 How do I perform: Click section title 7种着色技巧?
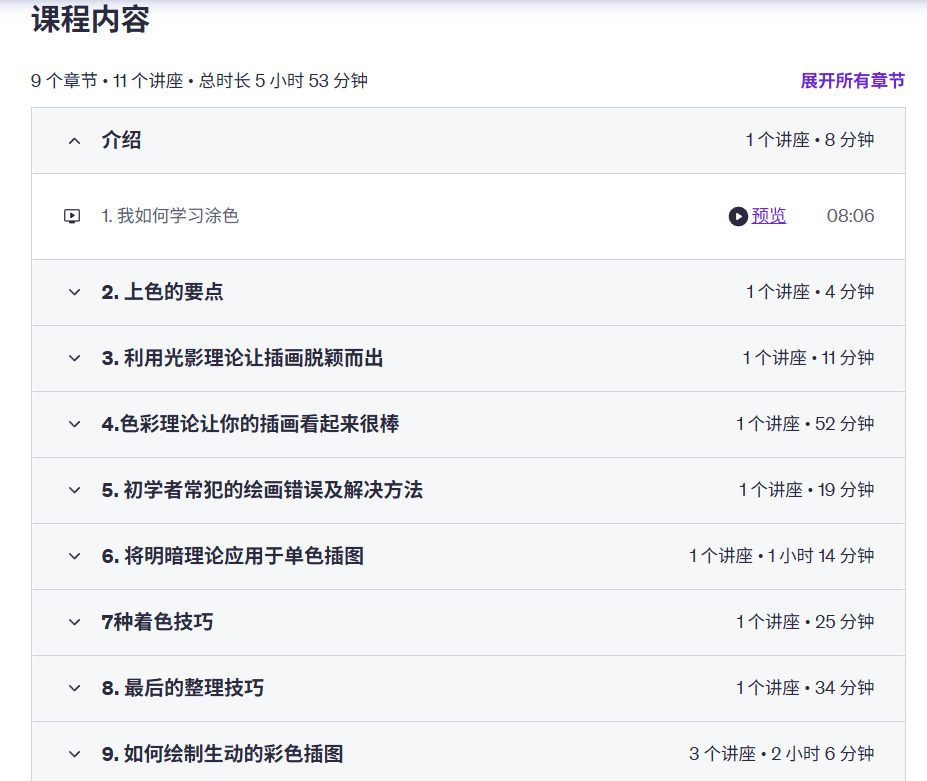157,622
